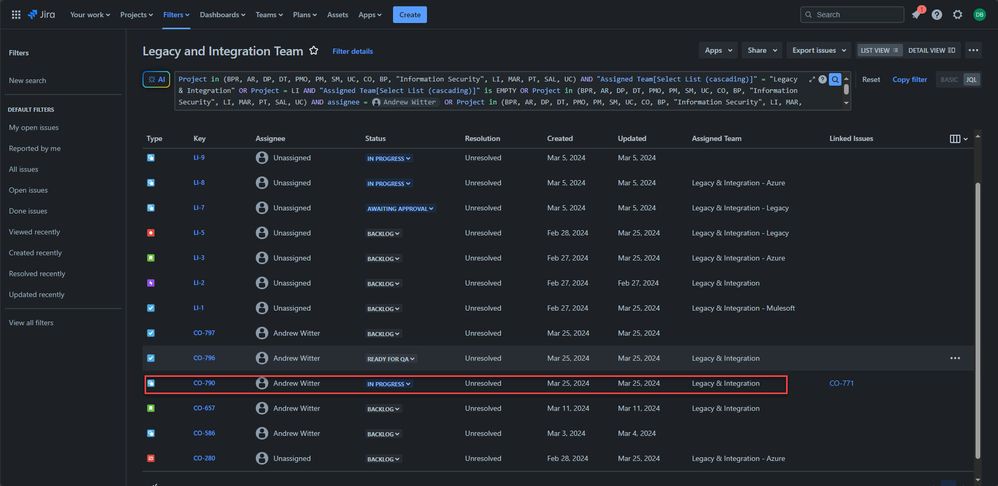Open the Projects menu
The height and width of the screenshot is (486, 998).
pos(136,15)
